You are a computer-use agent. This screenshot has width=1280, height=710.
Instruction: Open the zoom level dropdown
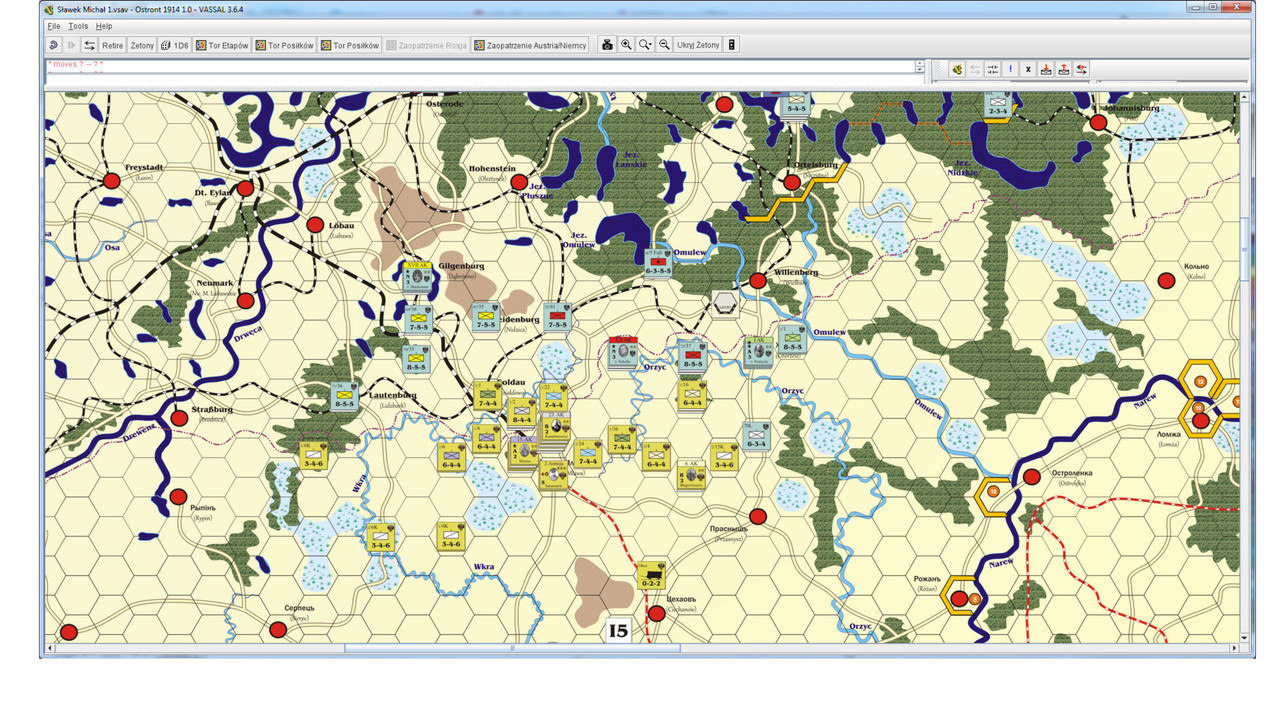645,45
